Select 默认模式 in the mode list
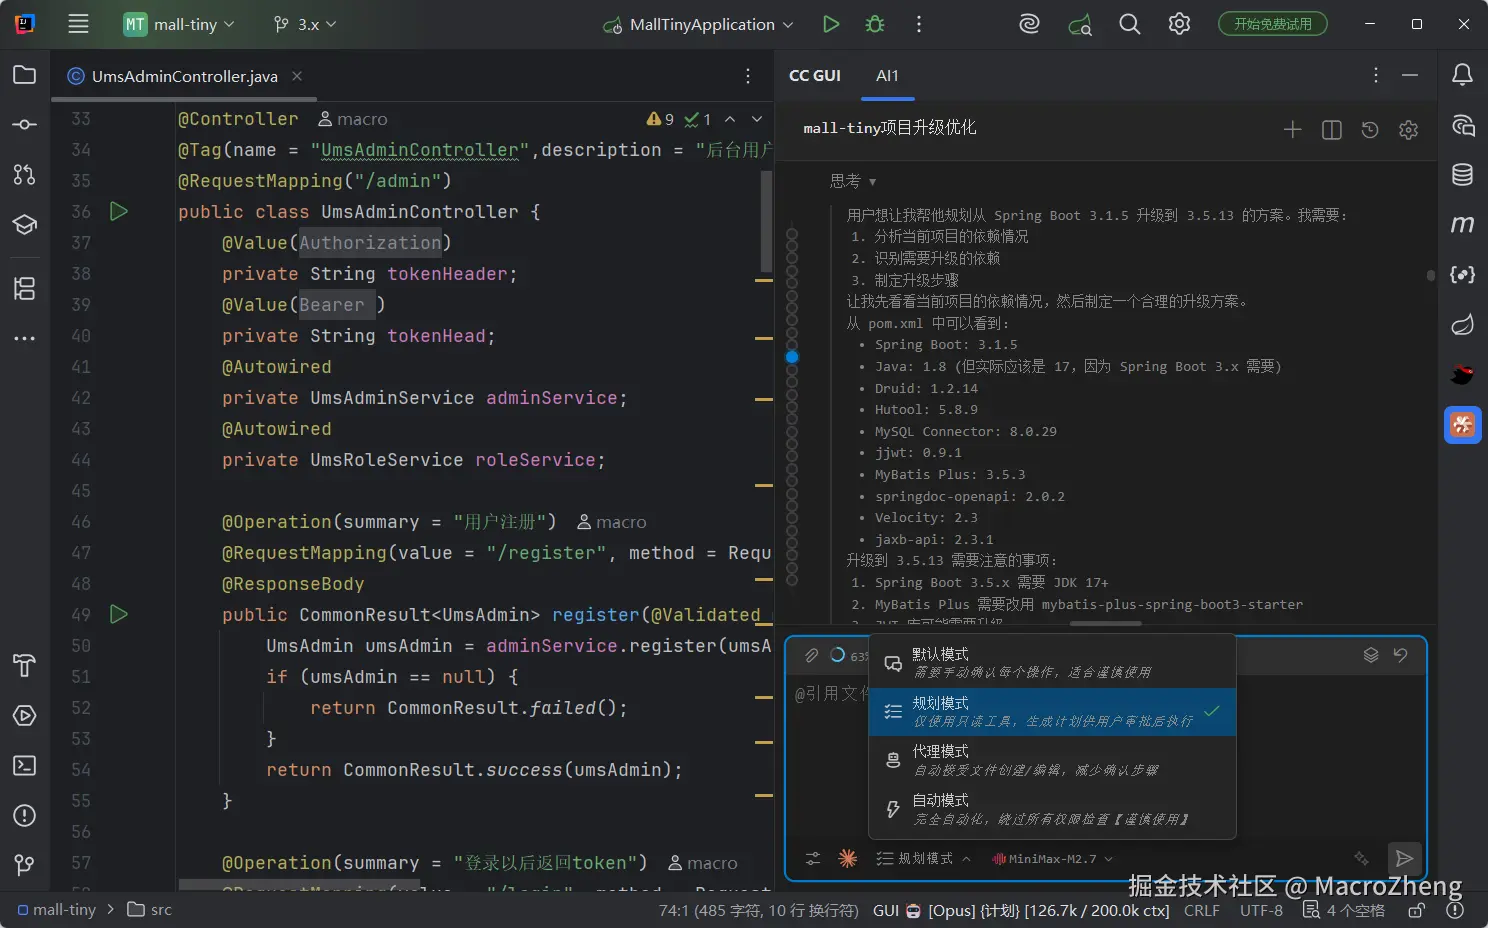The image size is (1488, 928). tap(1052, 663)
